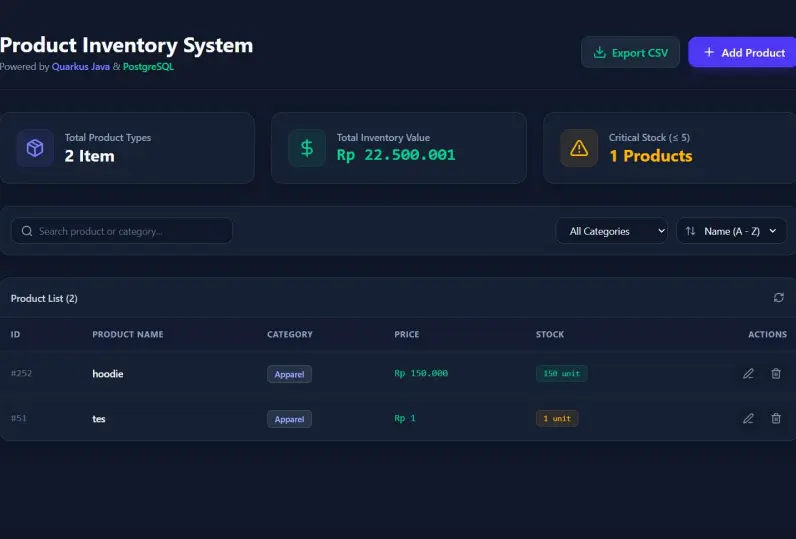Click the CATEGORY column header
Image resolution: width=796 pixels, height=539 pixels.
pyautogui.click(x=290, y=334)
